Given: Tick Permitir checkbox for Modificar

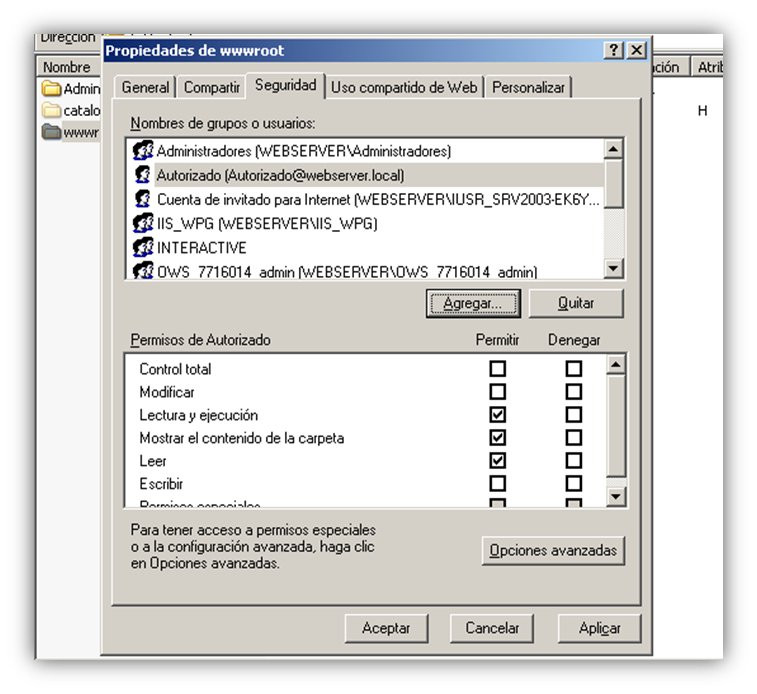Looking at the screenshot, I should 497,391.
